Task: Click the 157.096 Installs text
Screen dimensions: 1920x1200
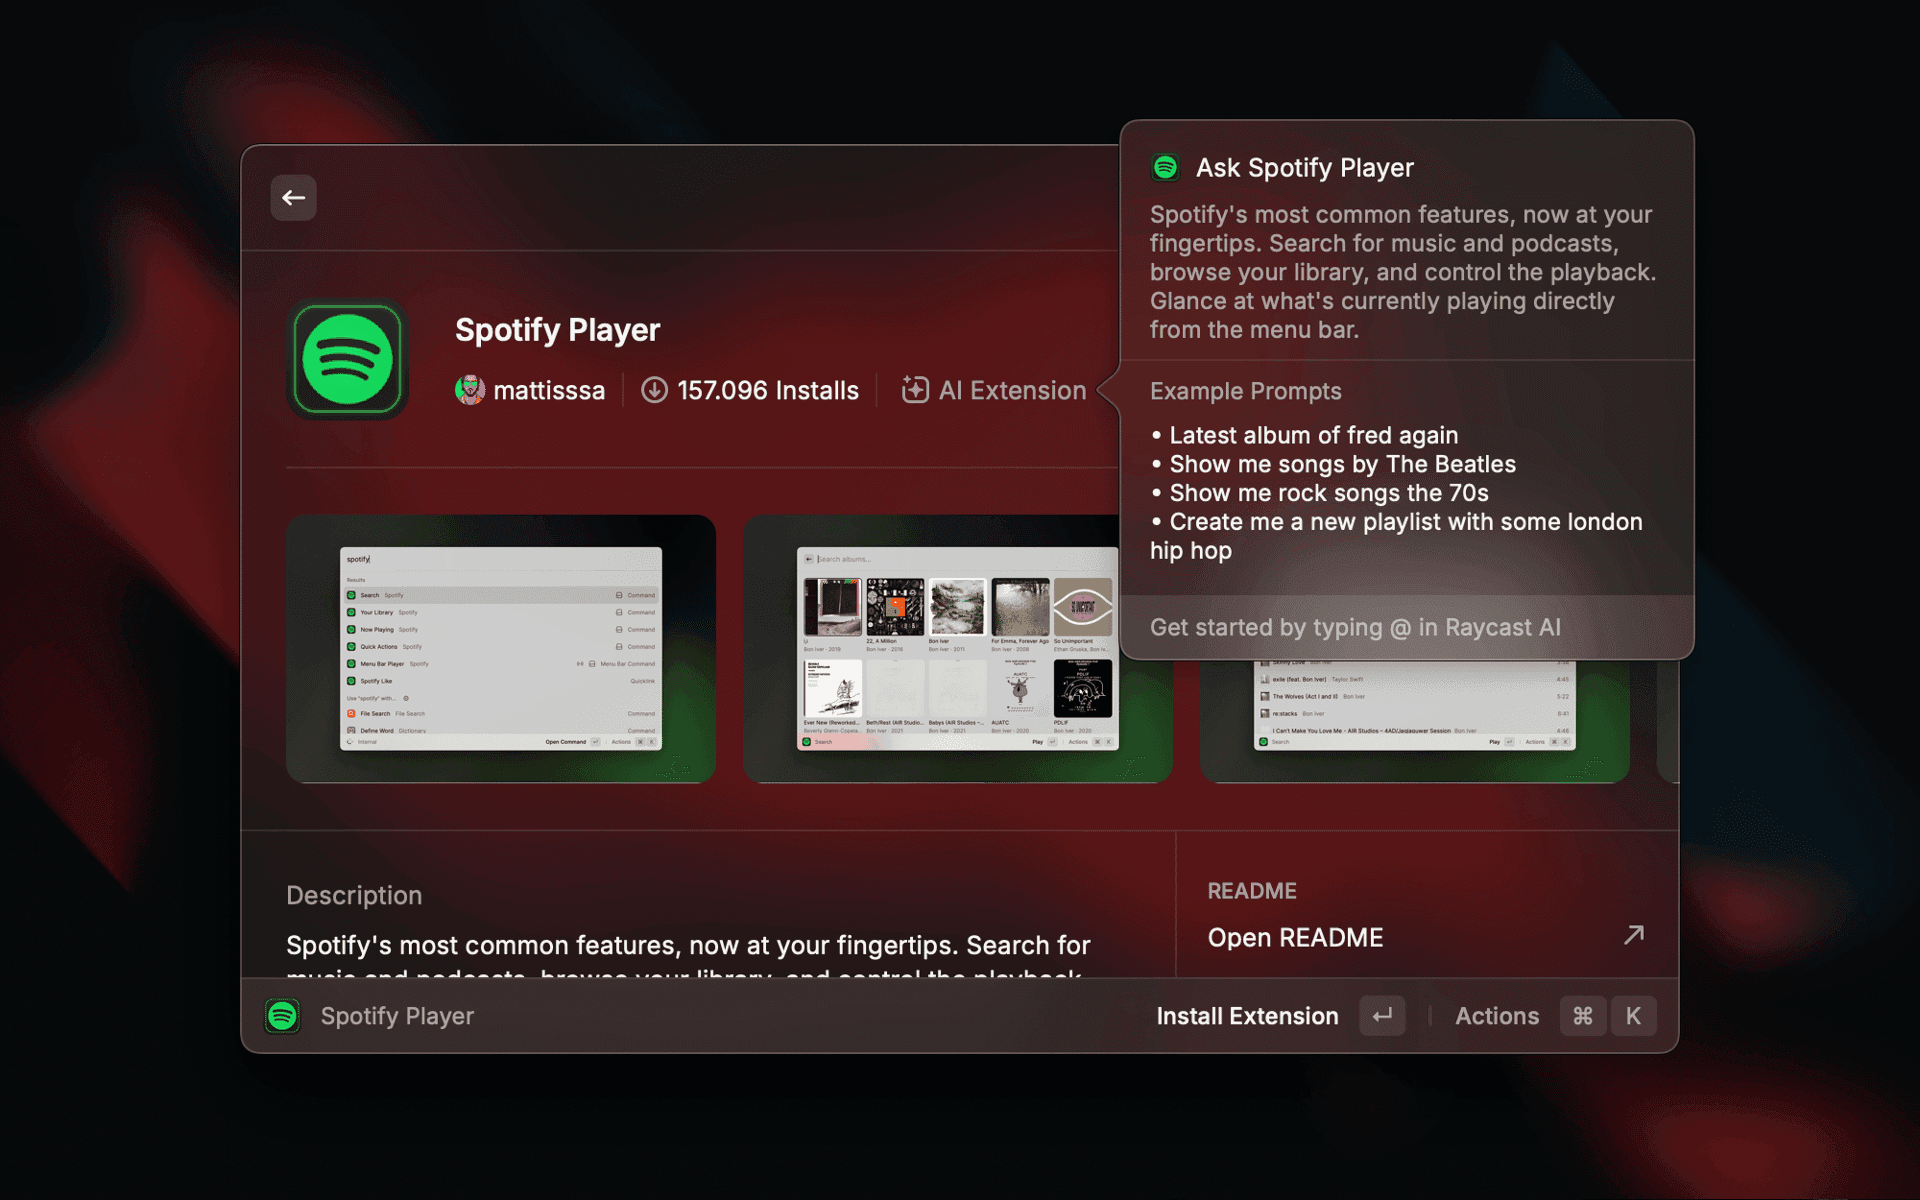Action: [x=767, y=390]
